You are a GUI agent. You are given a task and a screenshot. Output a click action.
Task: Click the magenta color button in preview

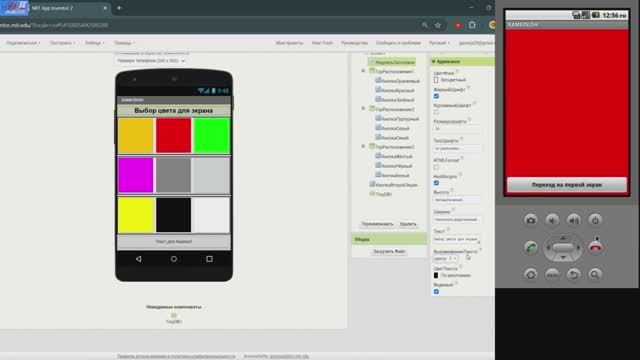136,175
